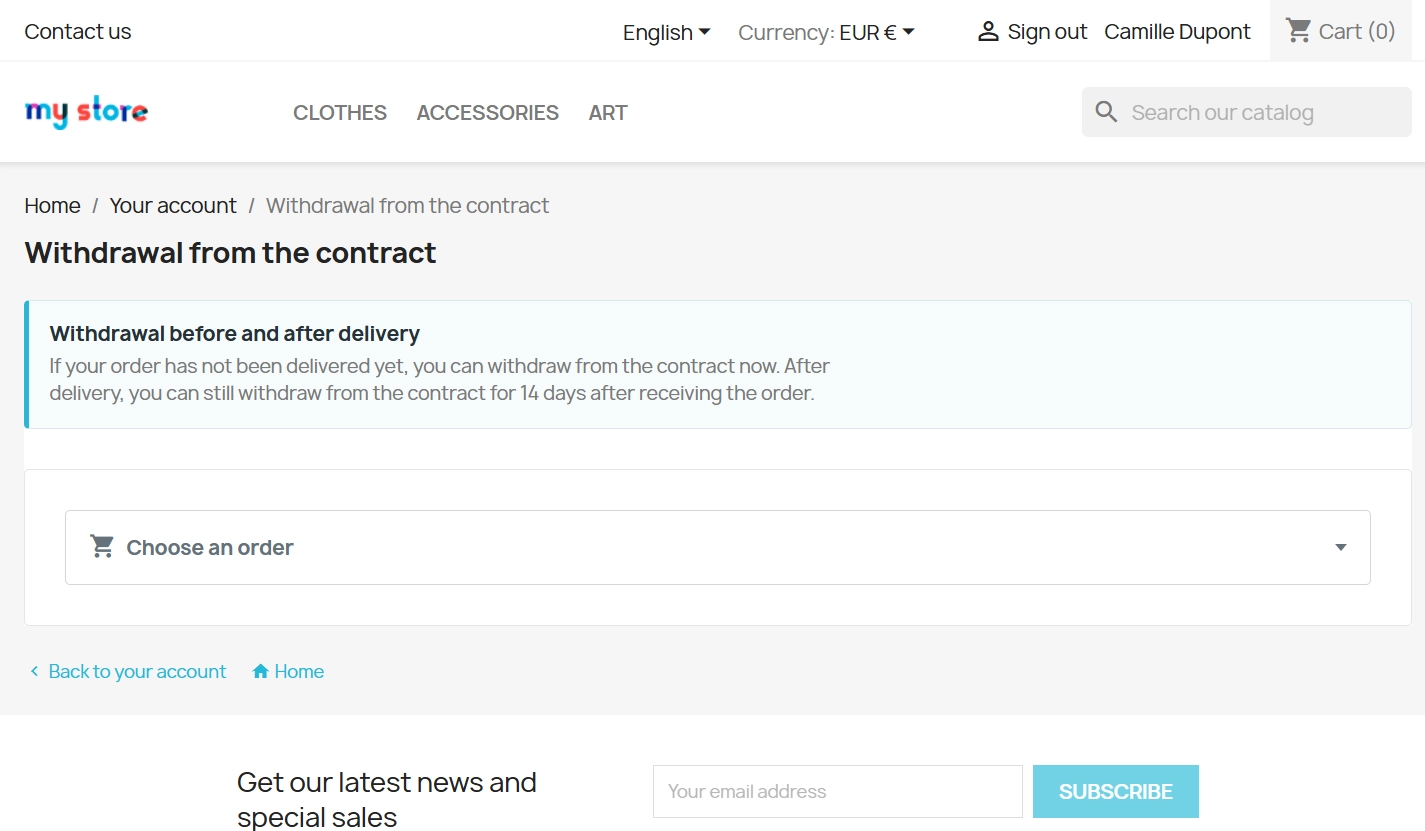Open the Currency EUR € dropdown
Screen dimensions: 1425x831
coord(827,32)
